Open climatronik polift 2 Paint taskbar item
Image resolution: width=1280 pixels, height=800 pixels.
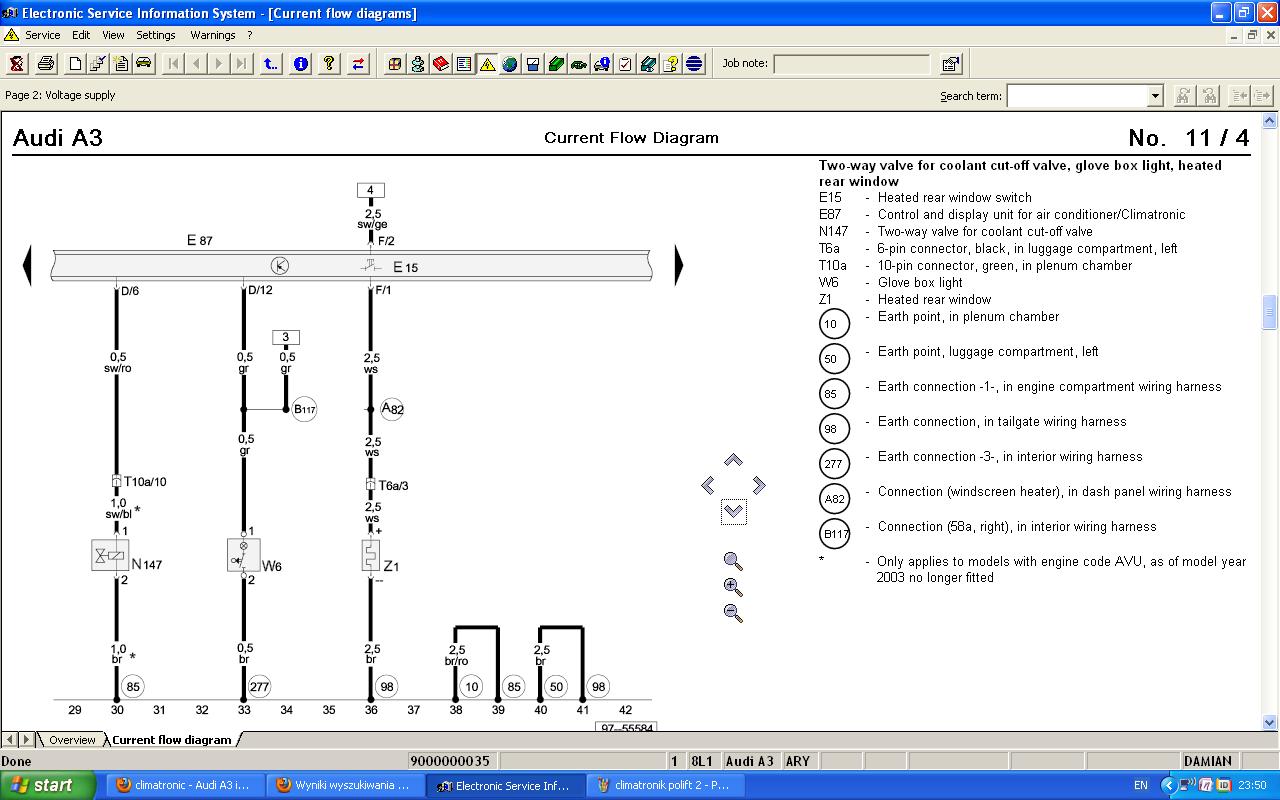coord(664,785)
